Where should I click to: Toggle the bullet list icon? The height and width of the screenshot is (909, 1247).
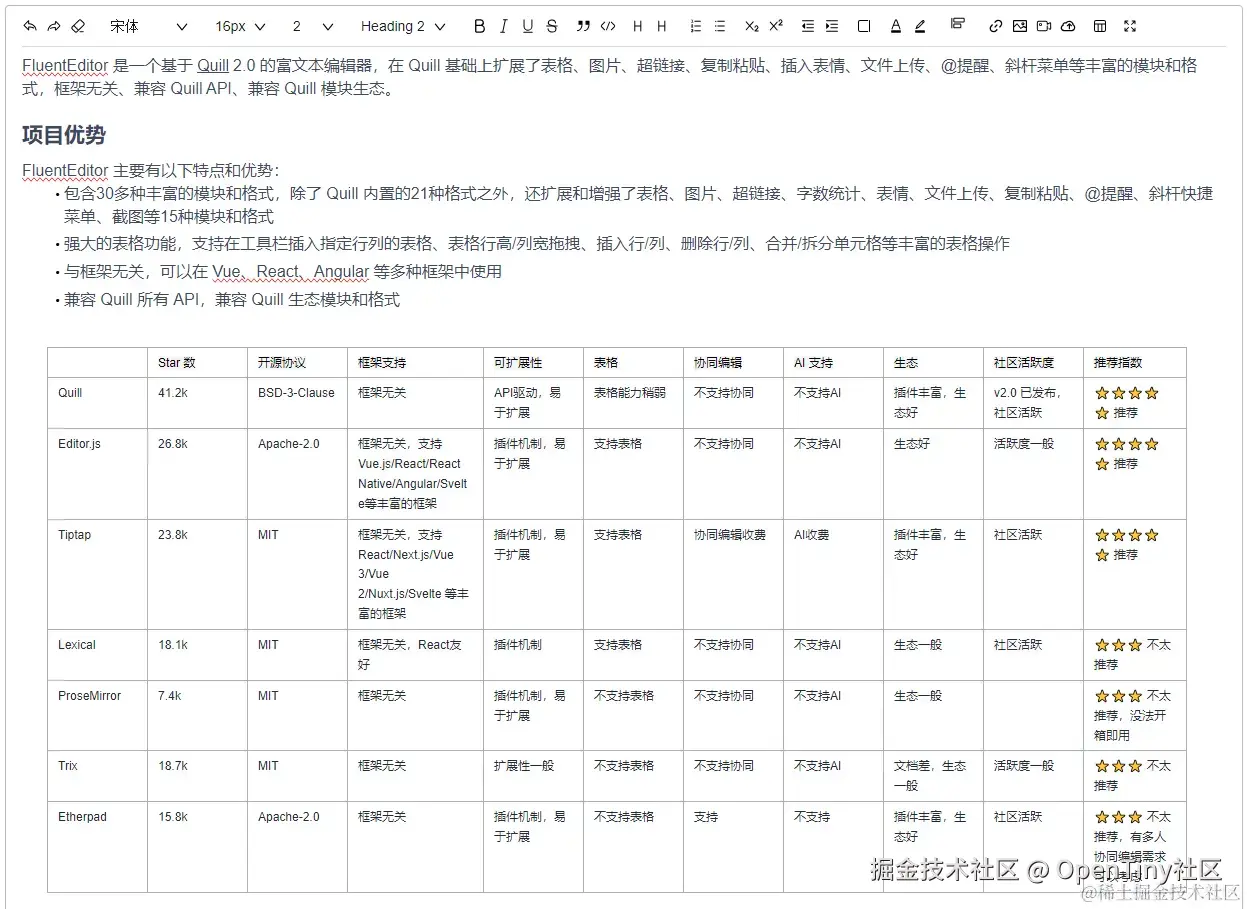(x=720, y=26)
